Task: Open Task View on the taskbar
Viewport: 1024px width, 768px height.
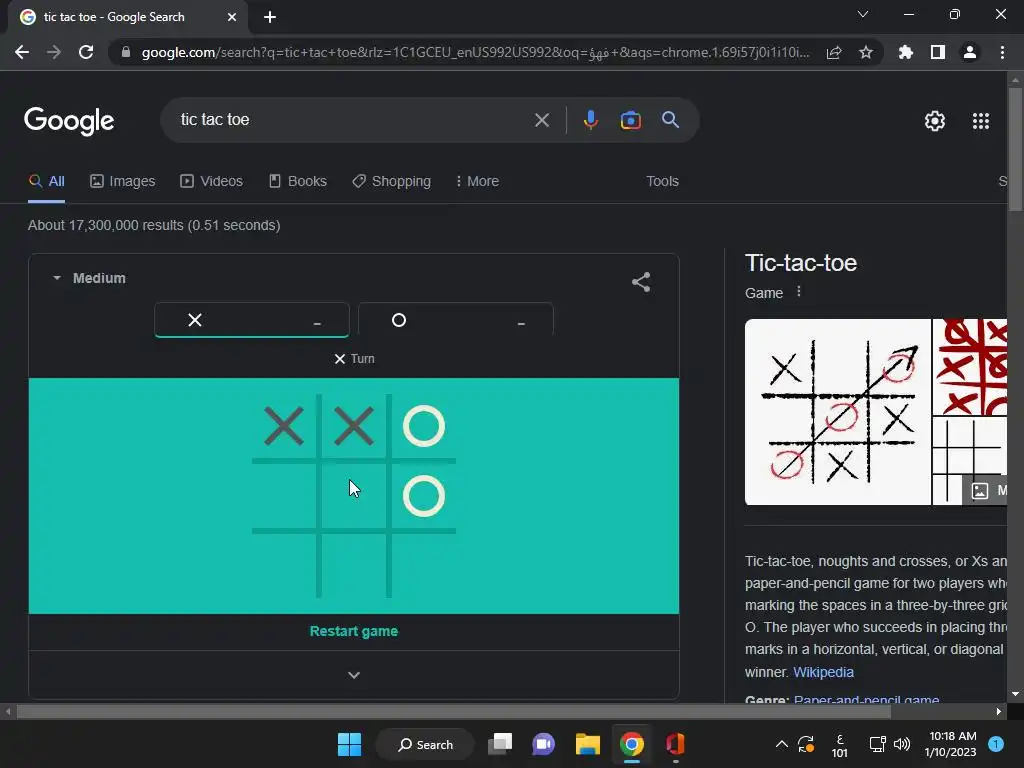Action: point(500,744)
